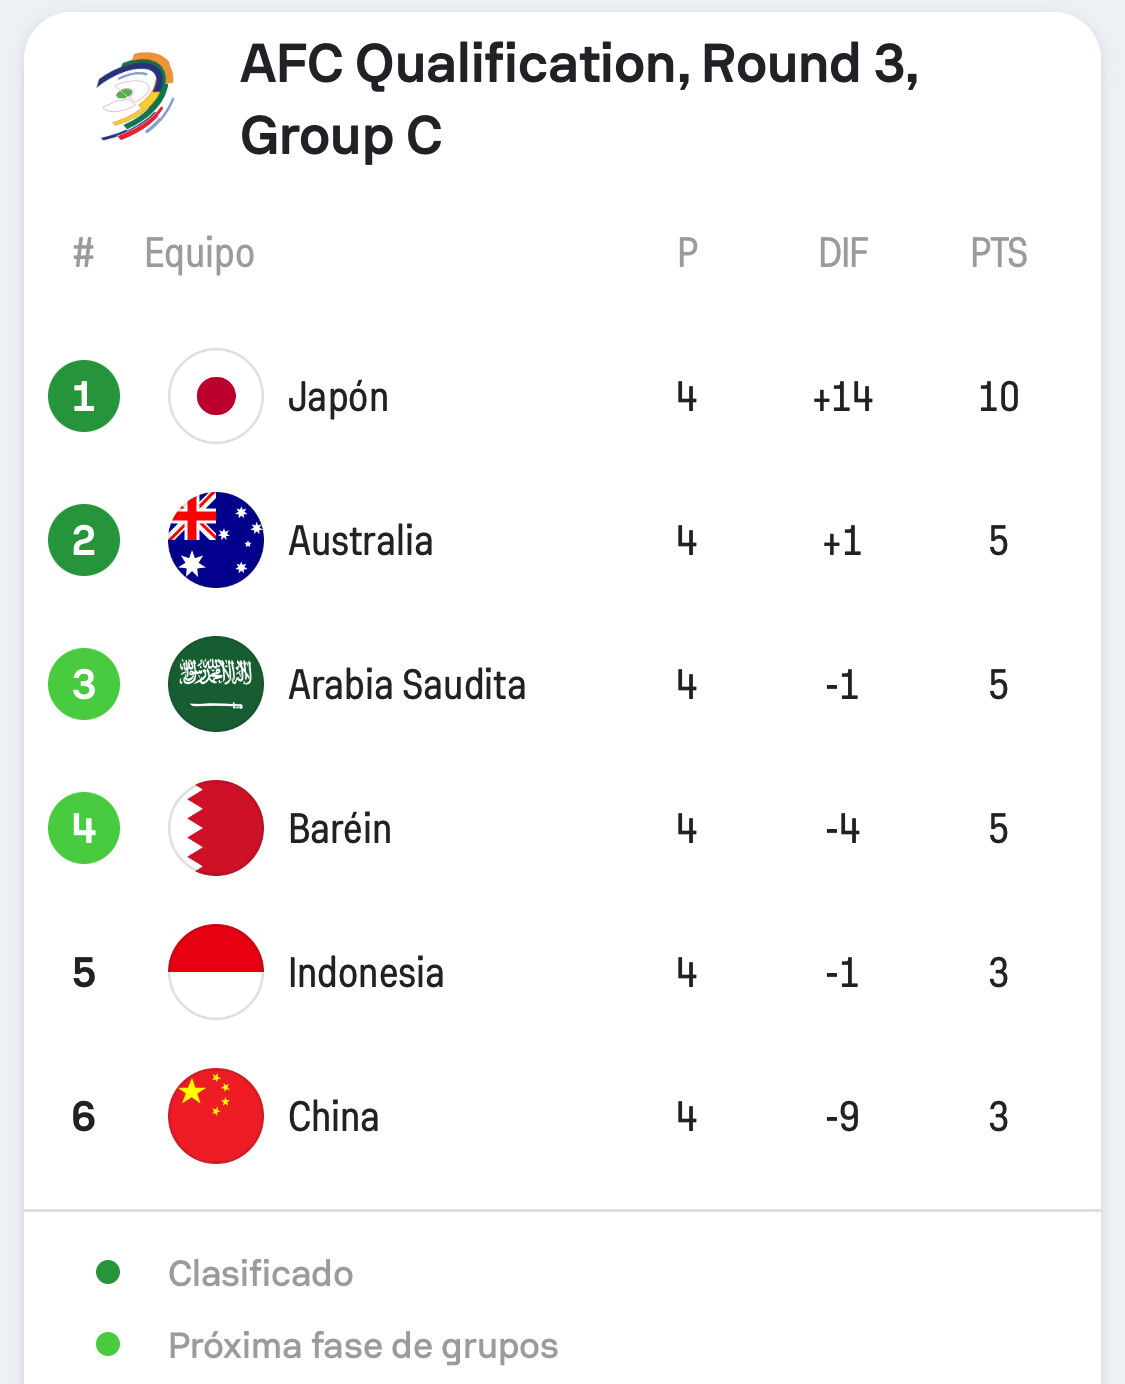Tap the Bahrain flag icon
Screen dimensions: 1125x1384
pos(216,828)
